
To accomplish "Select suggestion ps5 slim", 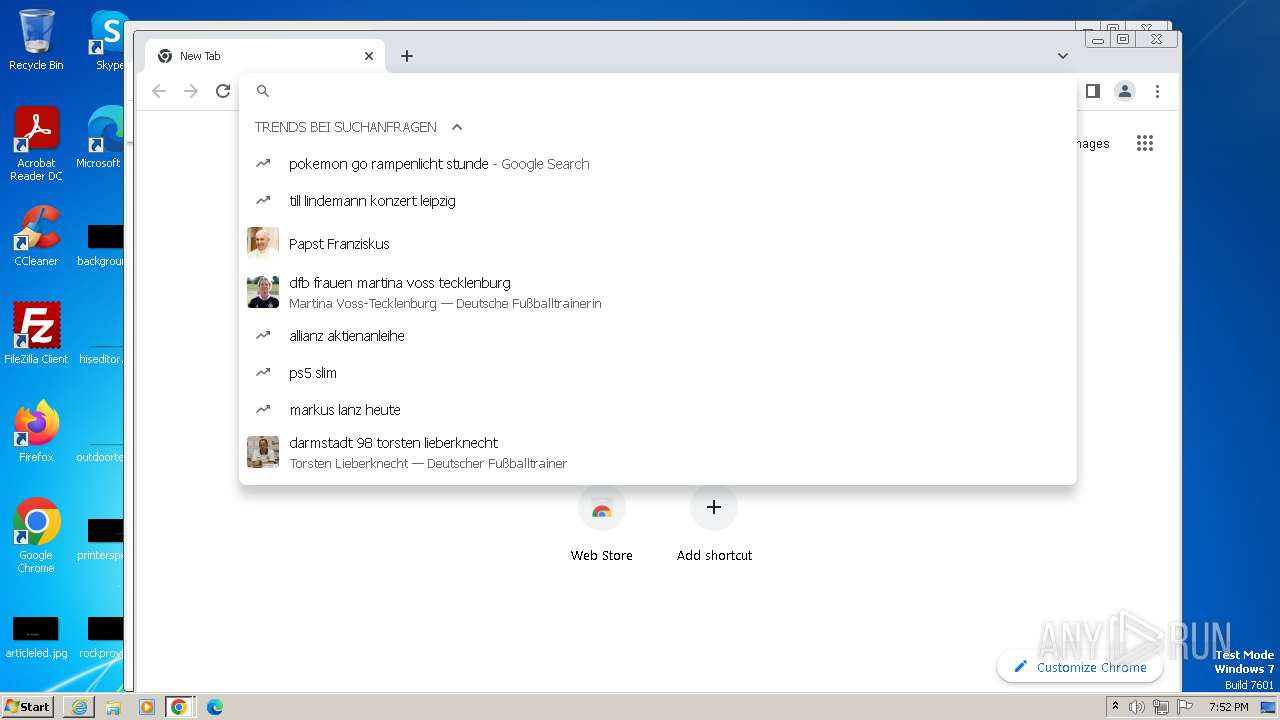I will 658,373.
